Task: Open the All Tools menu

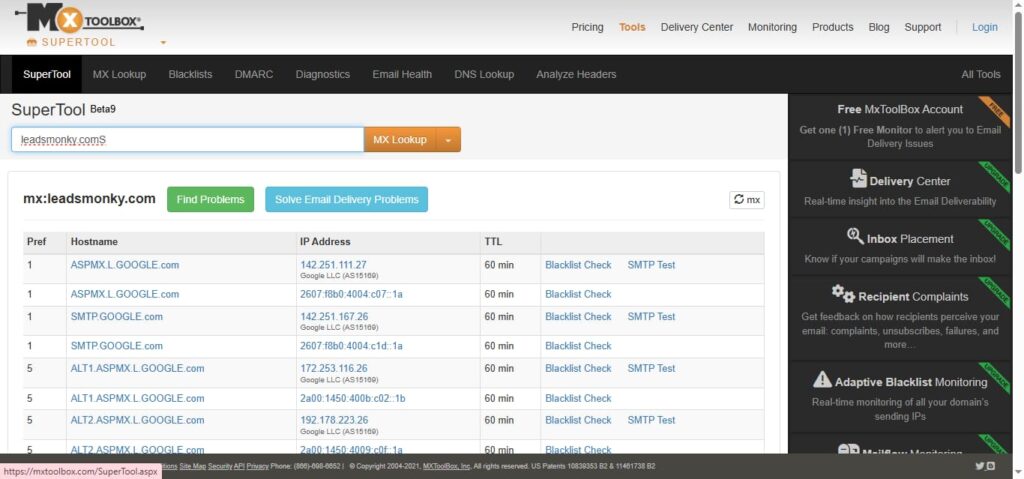Action: pyautogui.click(x=980, y=74)
